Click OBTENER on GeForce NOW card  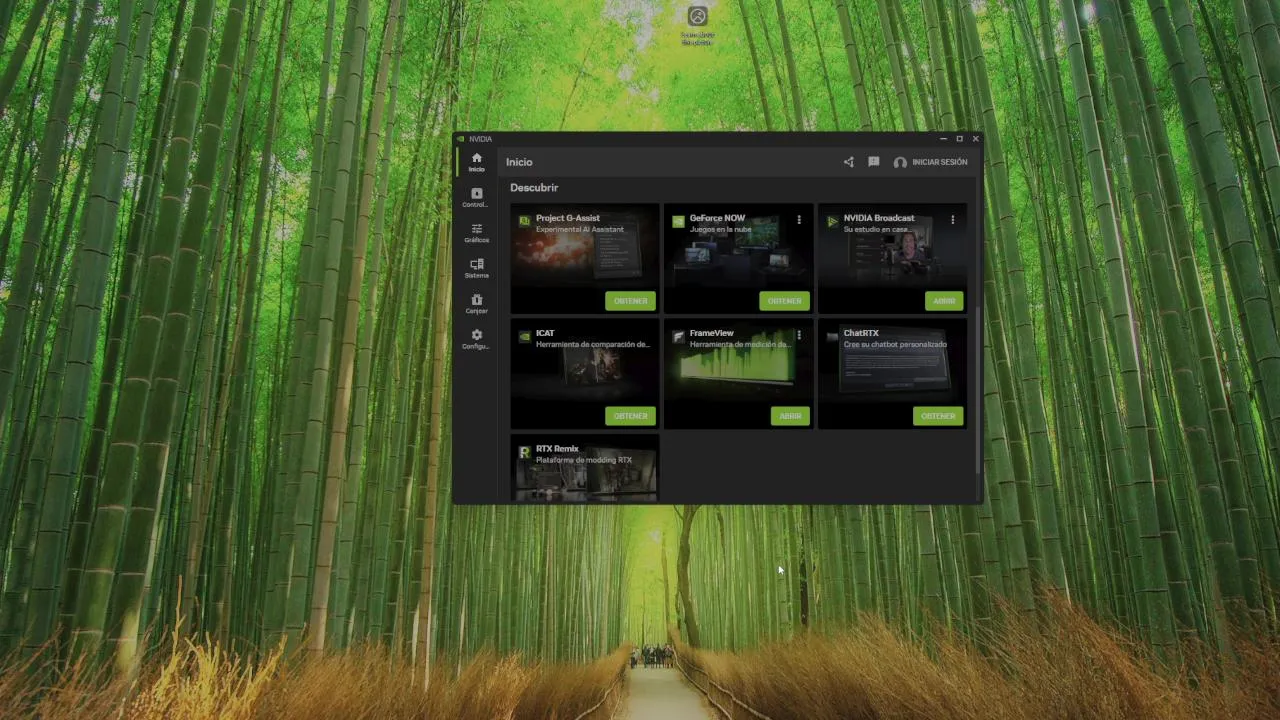pyautogui.click(x=784, y=301)
